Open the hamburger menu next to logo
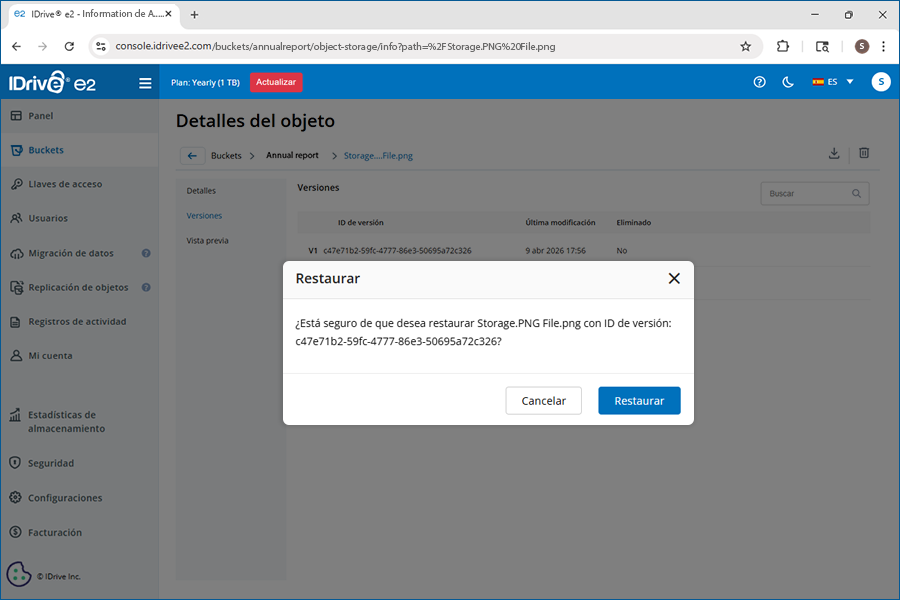900x600 pixels. pos(145,83)
